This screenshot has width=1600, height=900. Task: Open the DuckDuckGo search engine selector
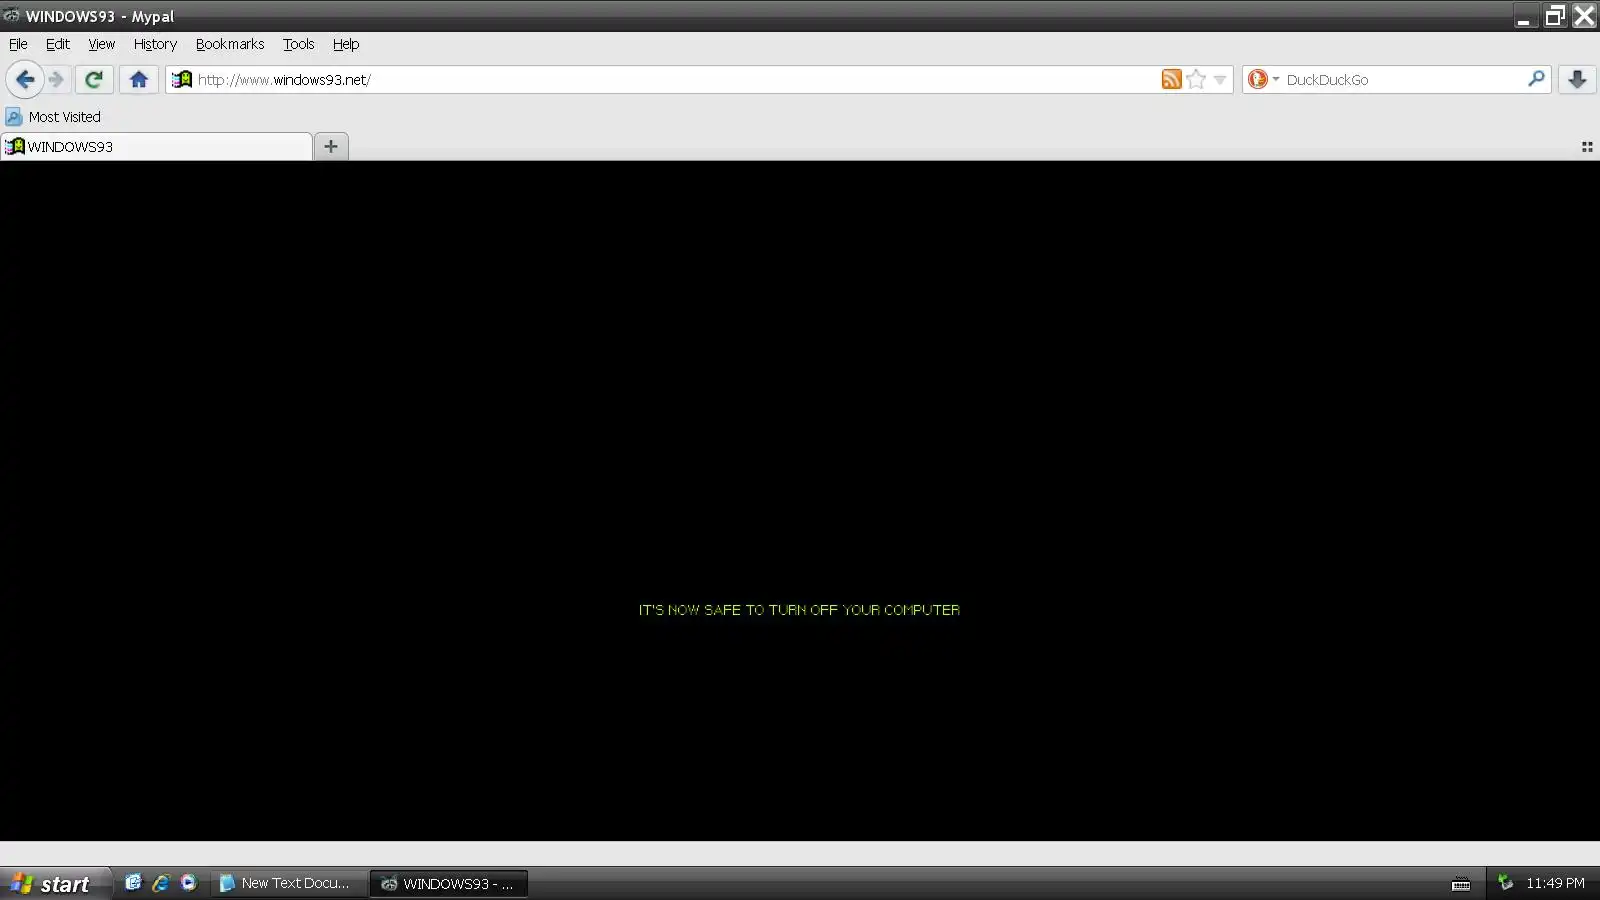[x=1263, y=79]
